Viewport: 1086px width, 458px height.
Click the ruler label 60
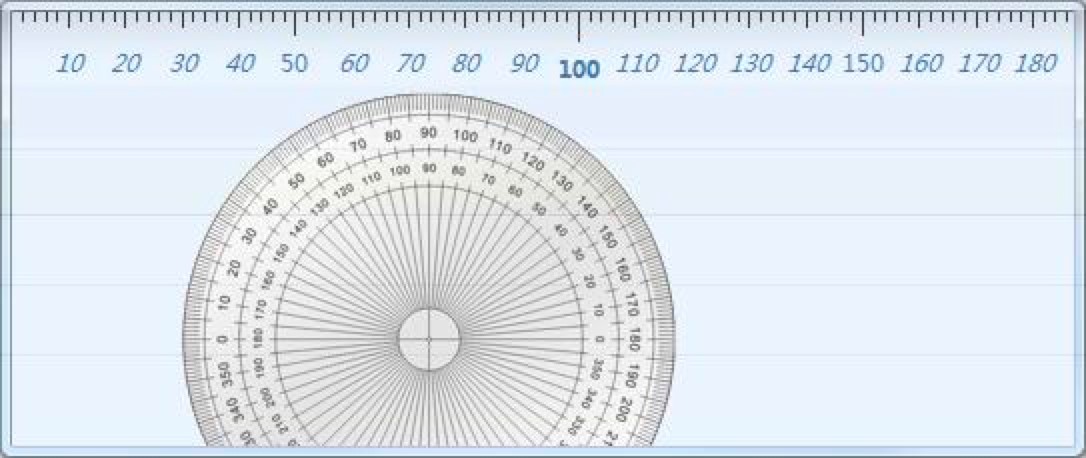tap(354, 64)
